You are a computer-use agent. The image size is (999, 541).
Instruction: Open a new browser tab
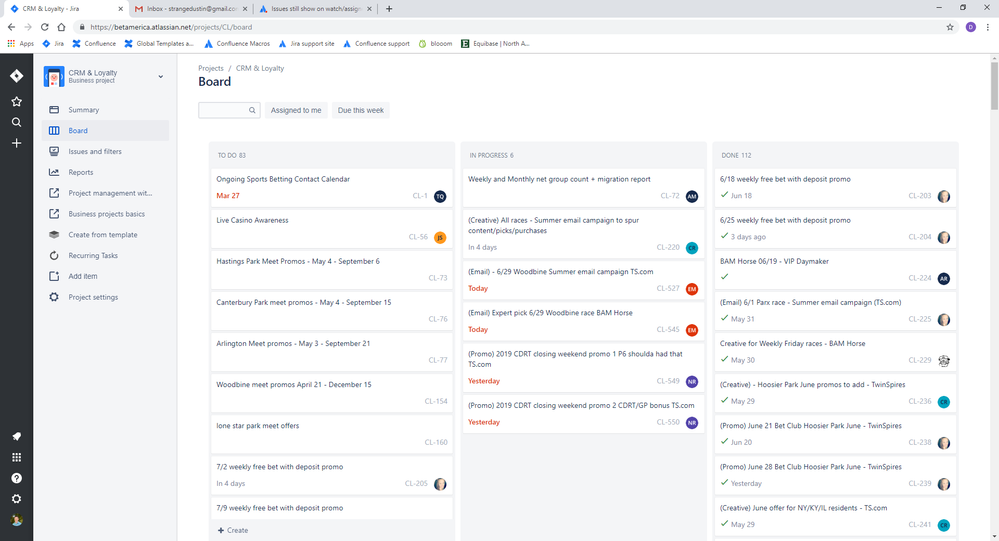click(x=389, y=9)
